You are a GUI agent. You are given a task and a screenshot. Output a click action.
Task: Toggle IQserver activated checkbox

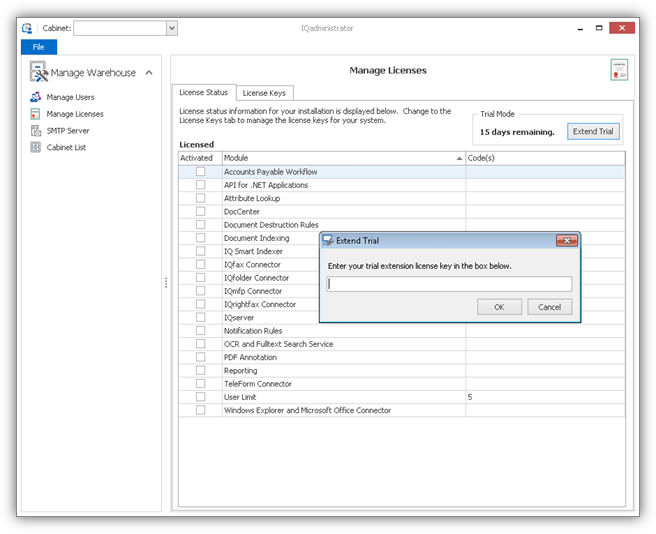click(201, 317)
